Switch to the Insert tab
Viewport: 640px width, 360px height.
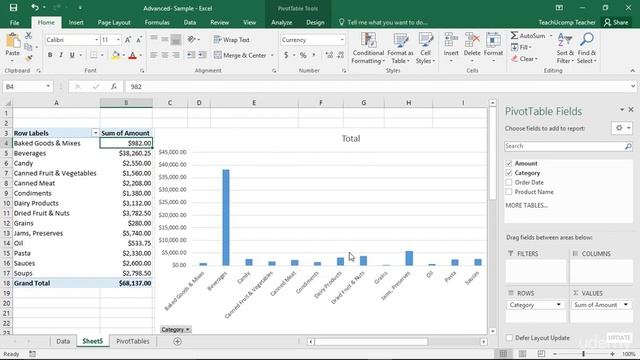click(76, 22)
